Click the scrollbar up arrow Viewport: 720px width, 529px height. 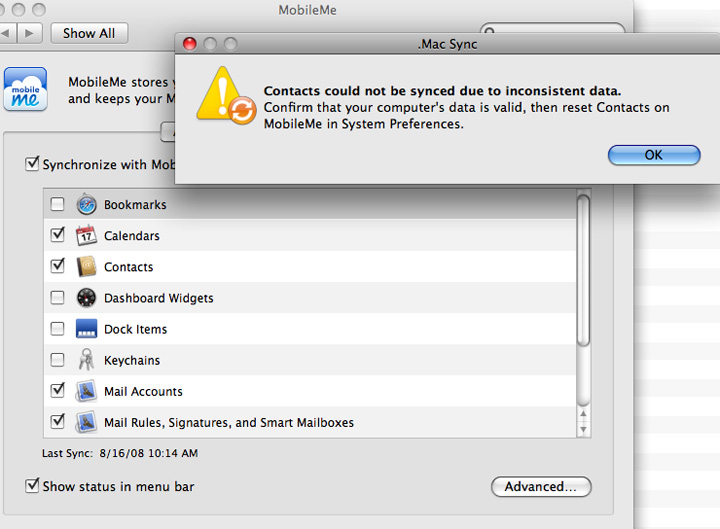click(x=583, y=414)
